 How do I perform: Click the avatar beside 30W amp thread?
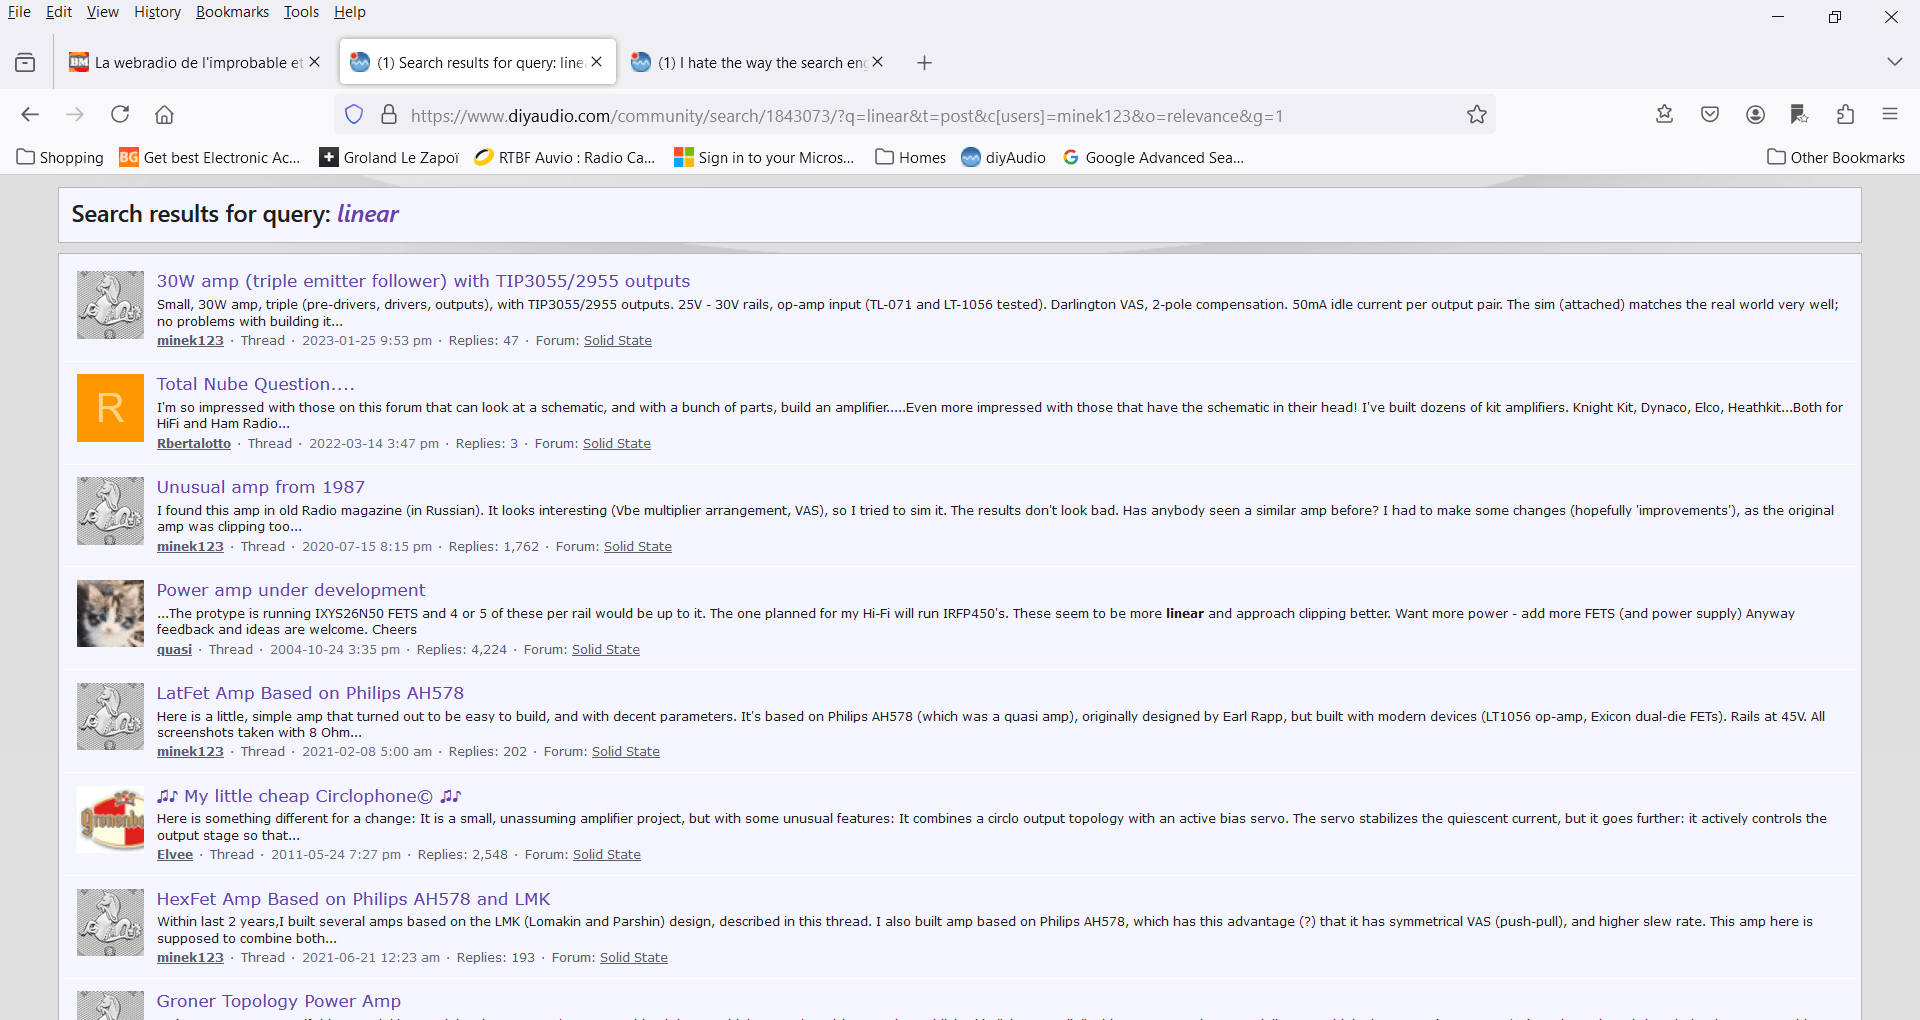tap(110, 305)
